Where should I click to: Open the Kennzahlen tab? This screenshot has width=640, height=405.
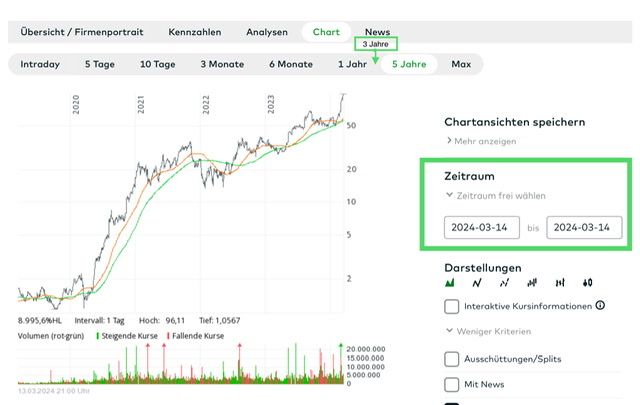(x=194, y=32)
